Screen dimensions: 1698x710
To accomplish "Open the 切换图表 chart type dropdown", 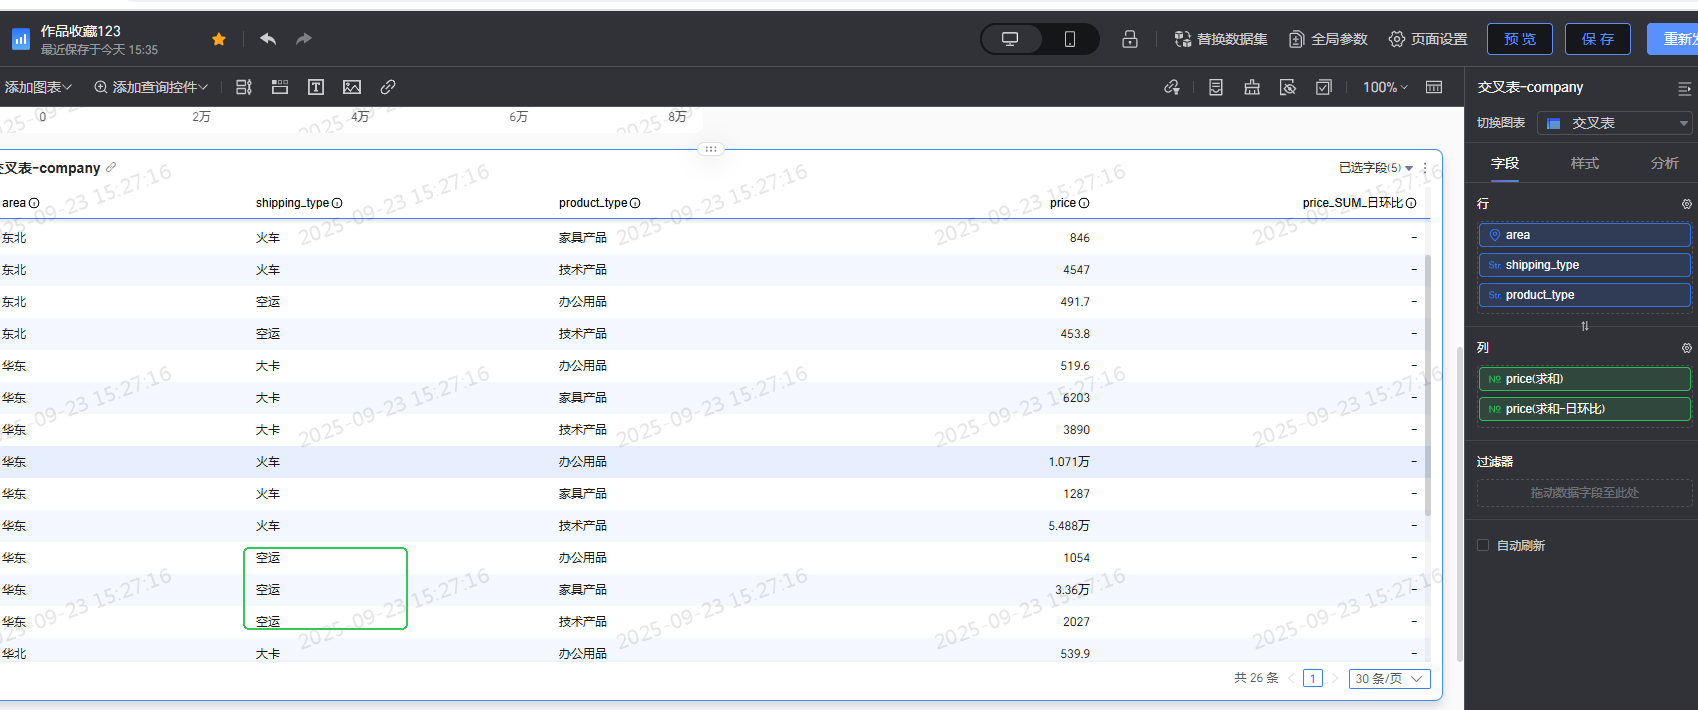I will click(1614, 123).
